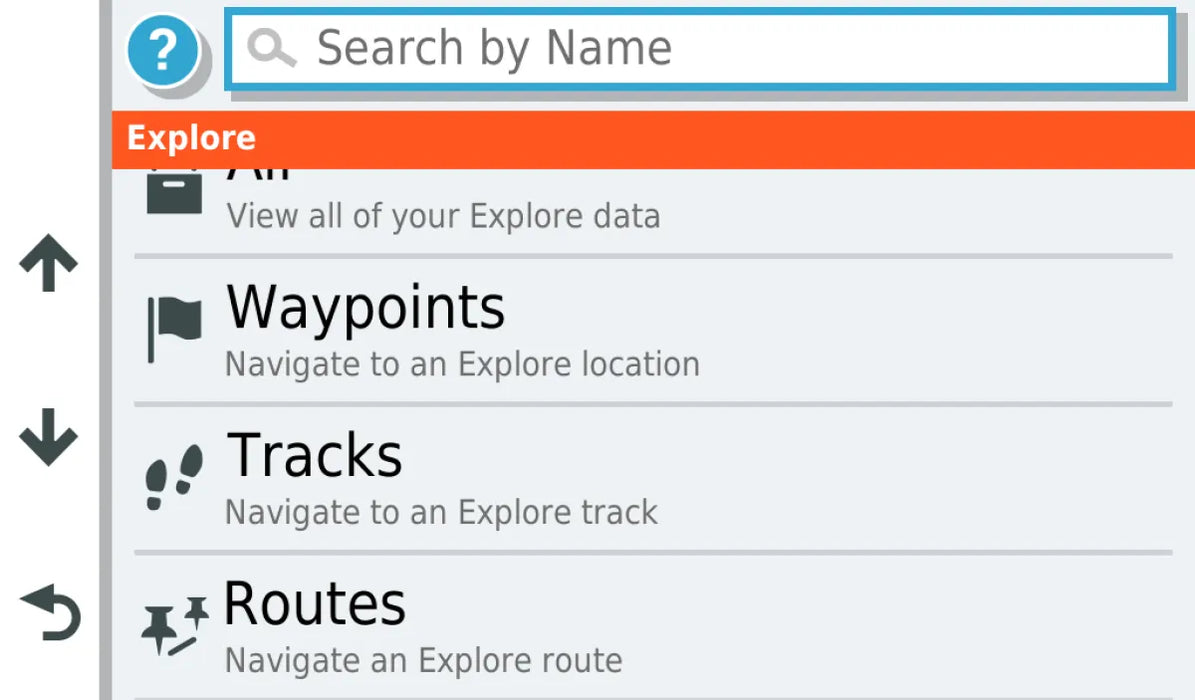
Task: Click "Navigate an Explore route" text
Action: tap(423, 660)
